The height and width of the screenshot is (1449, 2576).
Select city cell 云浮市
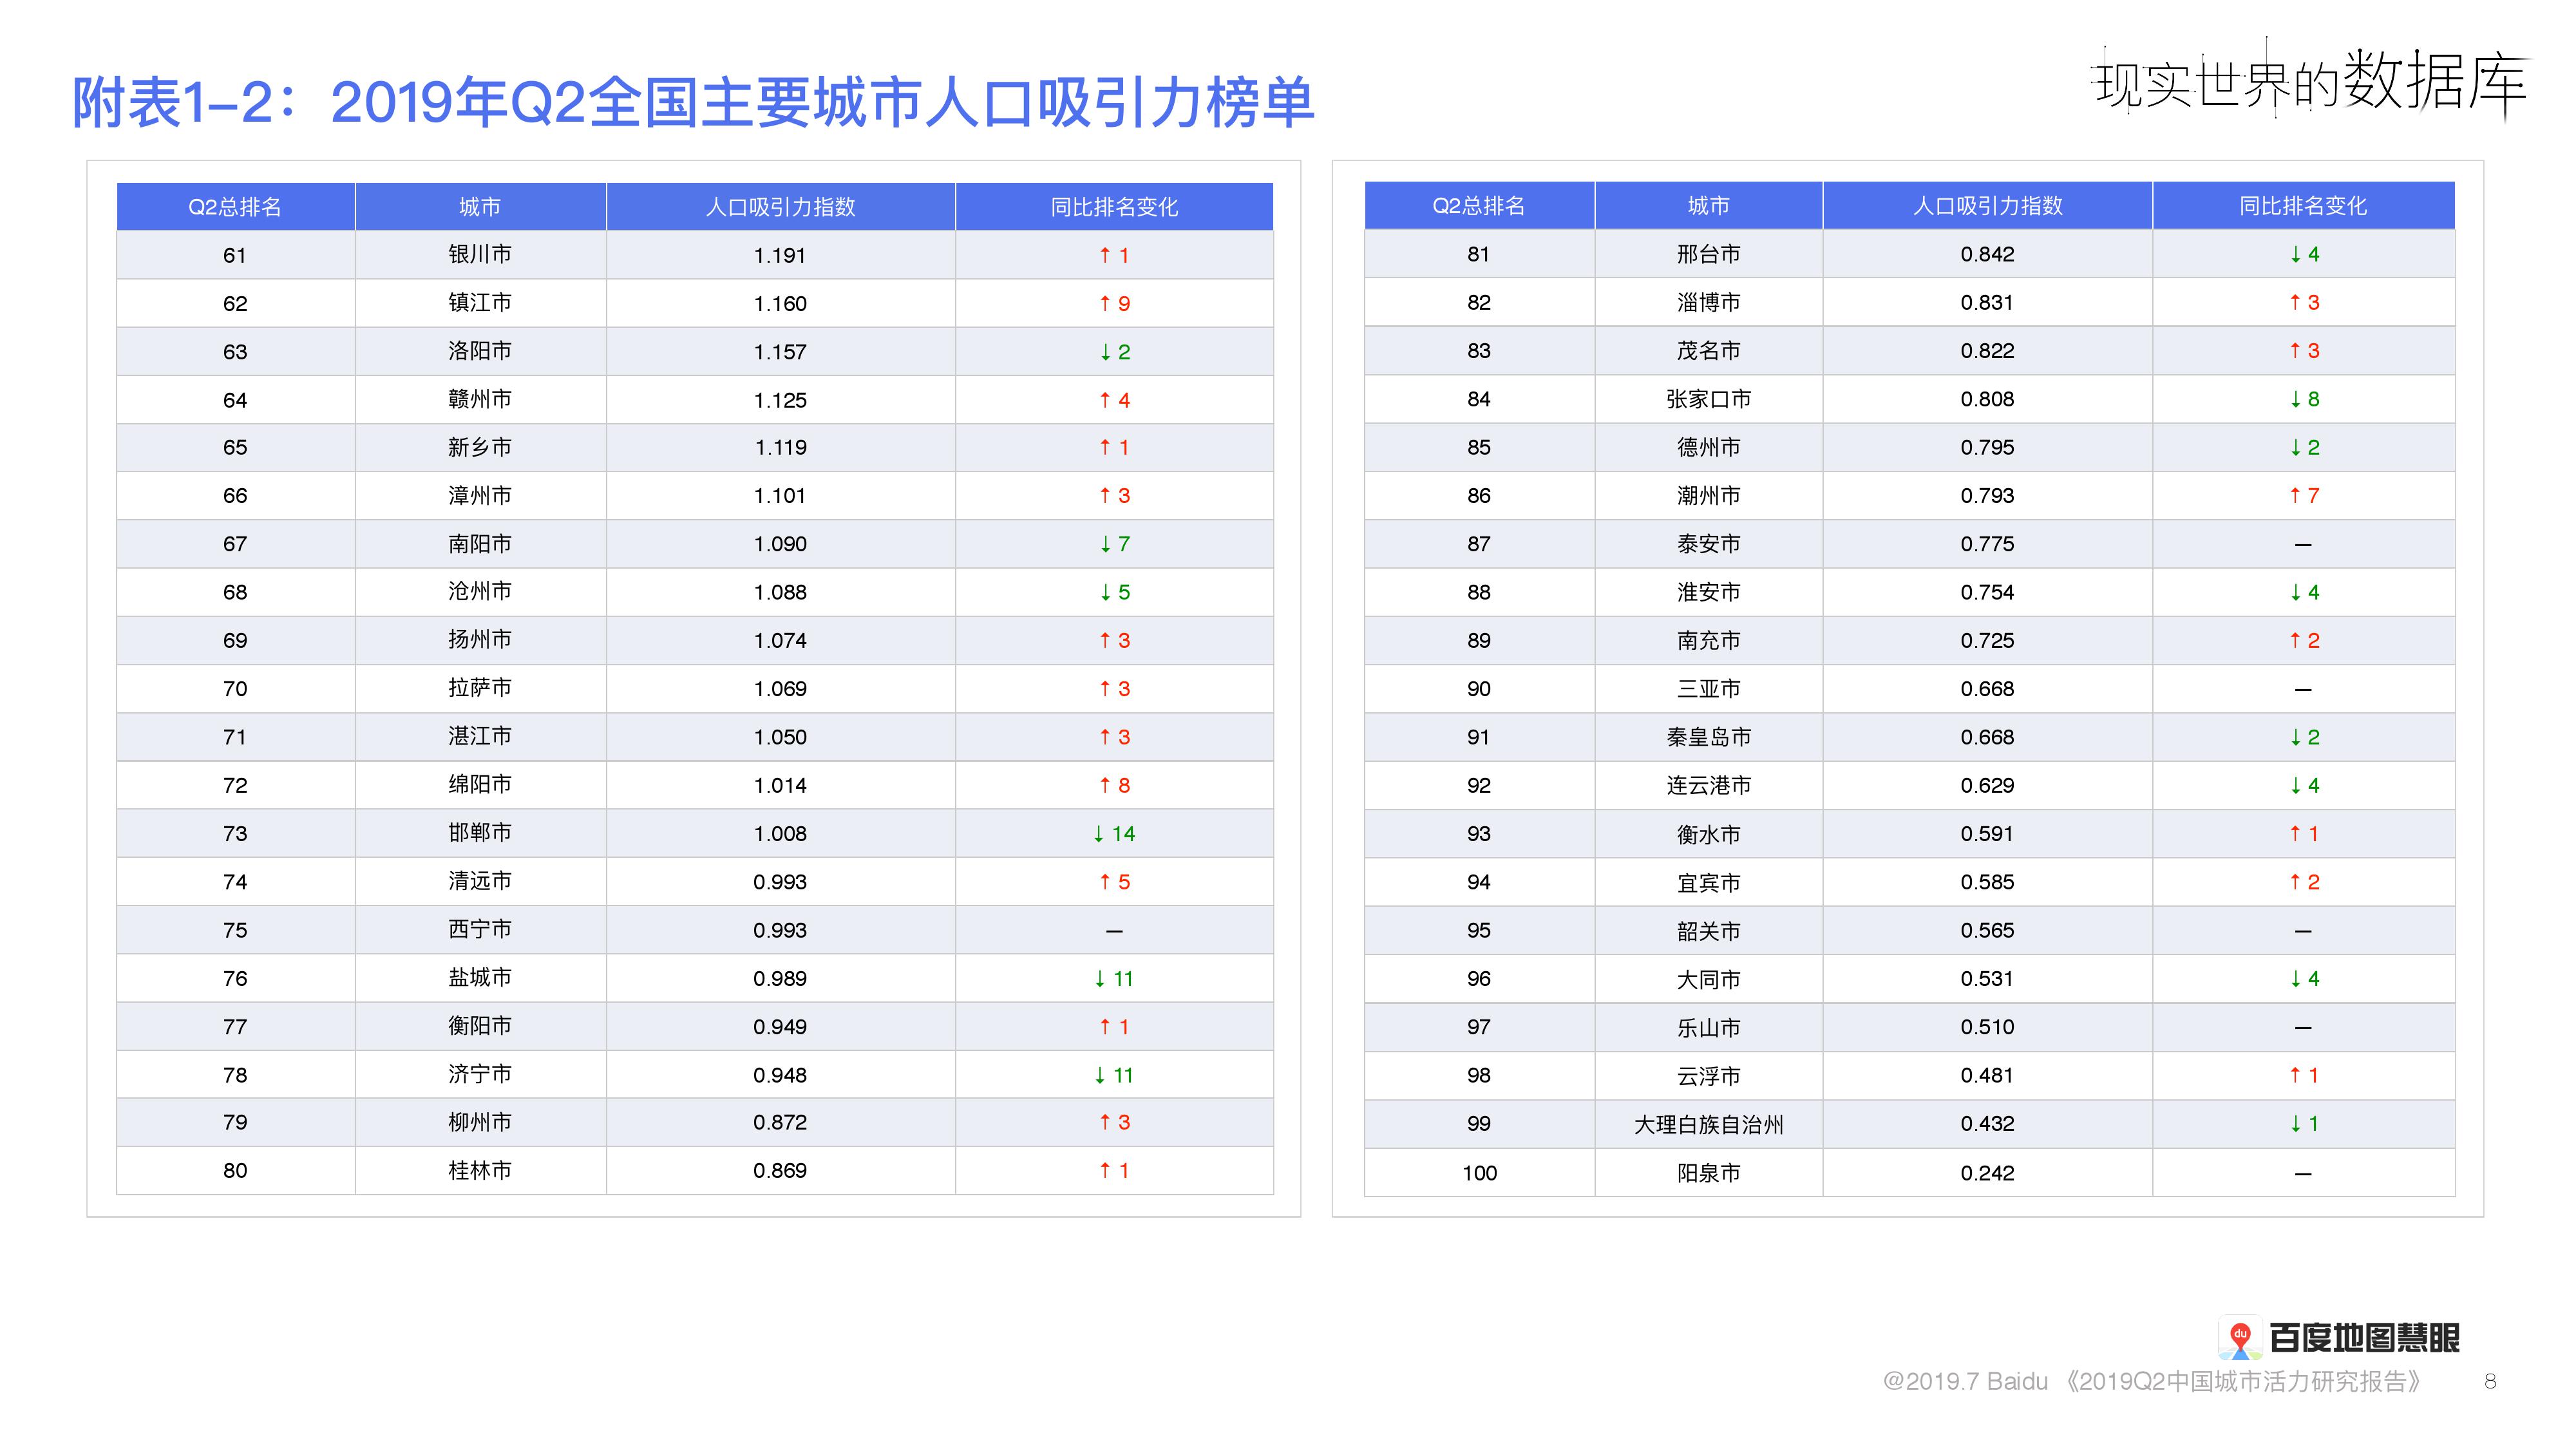coord(1708,1075)
